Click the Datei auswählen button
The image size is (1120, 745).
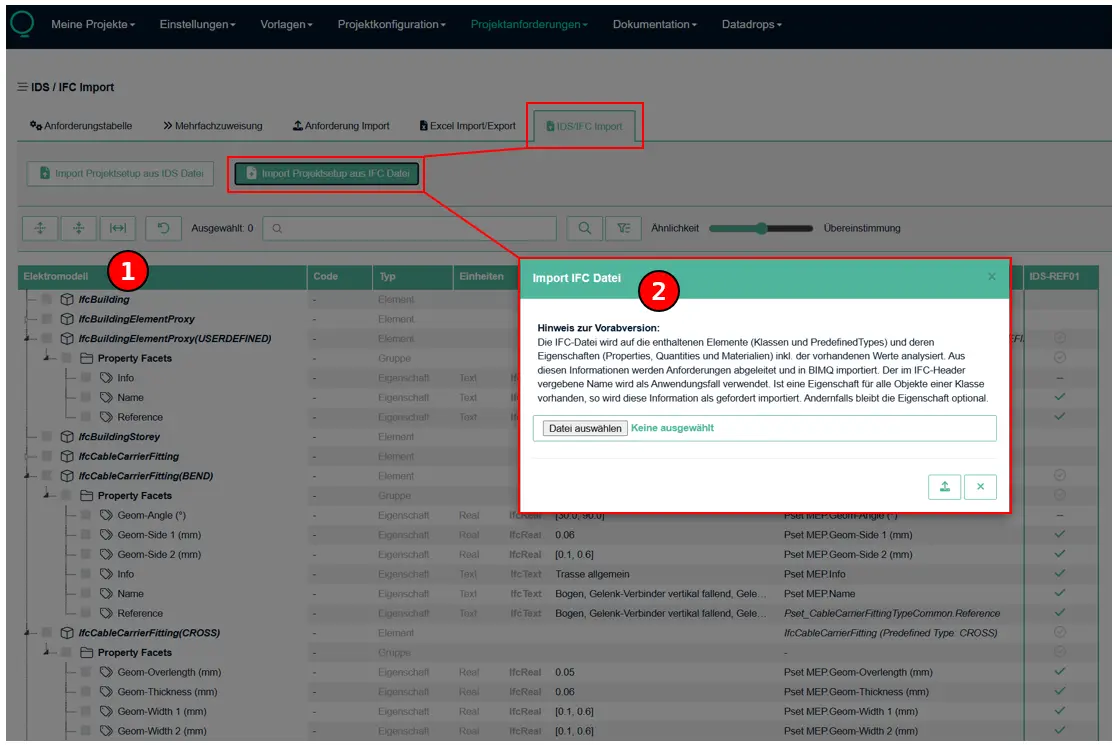pos(585,428)
